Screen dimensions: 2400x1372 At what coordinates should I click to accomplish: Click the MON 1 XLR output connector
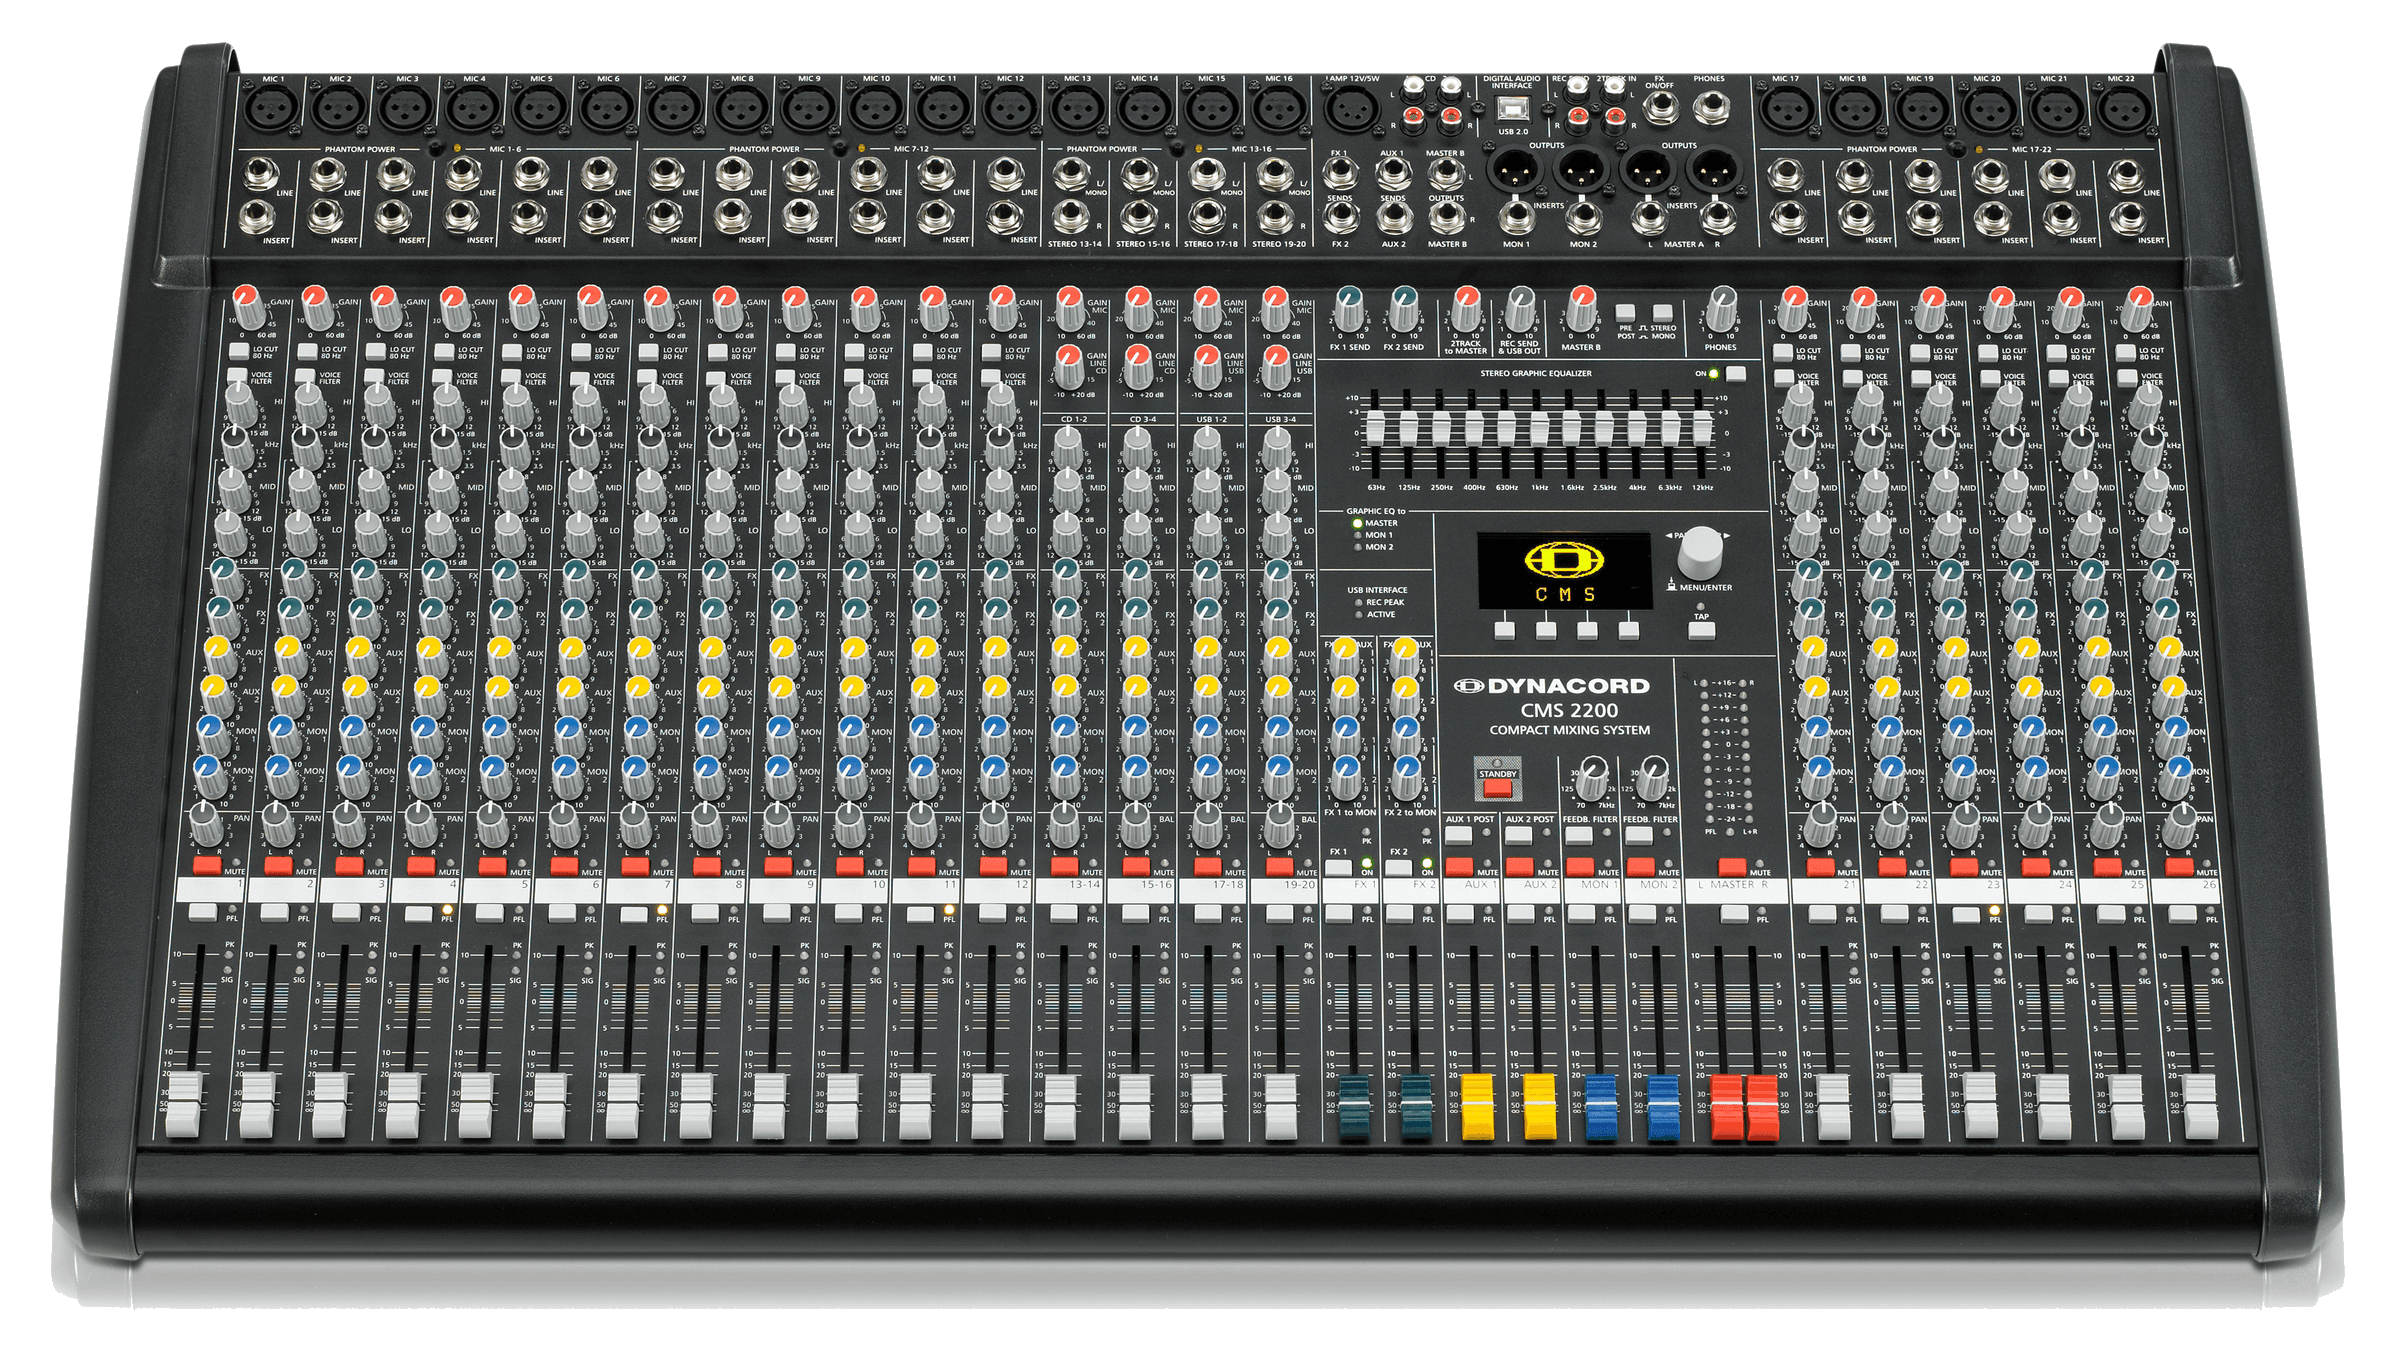(x=1516, y=171)
